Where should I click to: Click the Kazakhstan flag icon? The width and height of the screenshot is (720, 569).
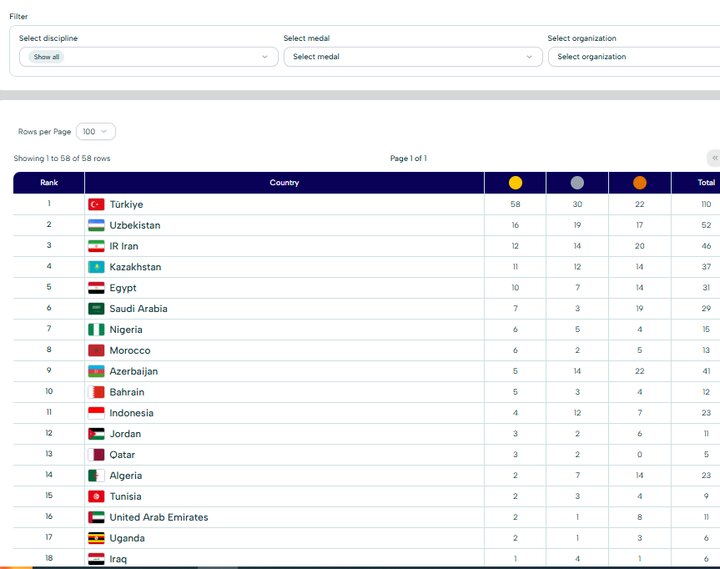pos(96,267)
